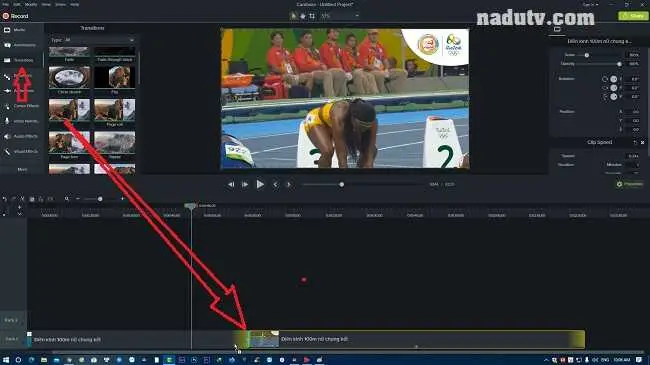Expand the More sidebar options
The width and height of the screenshot is (650, 365).
(x=22, y=169)
